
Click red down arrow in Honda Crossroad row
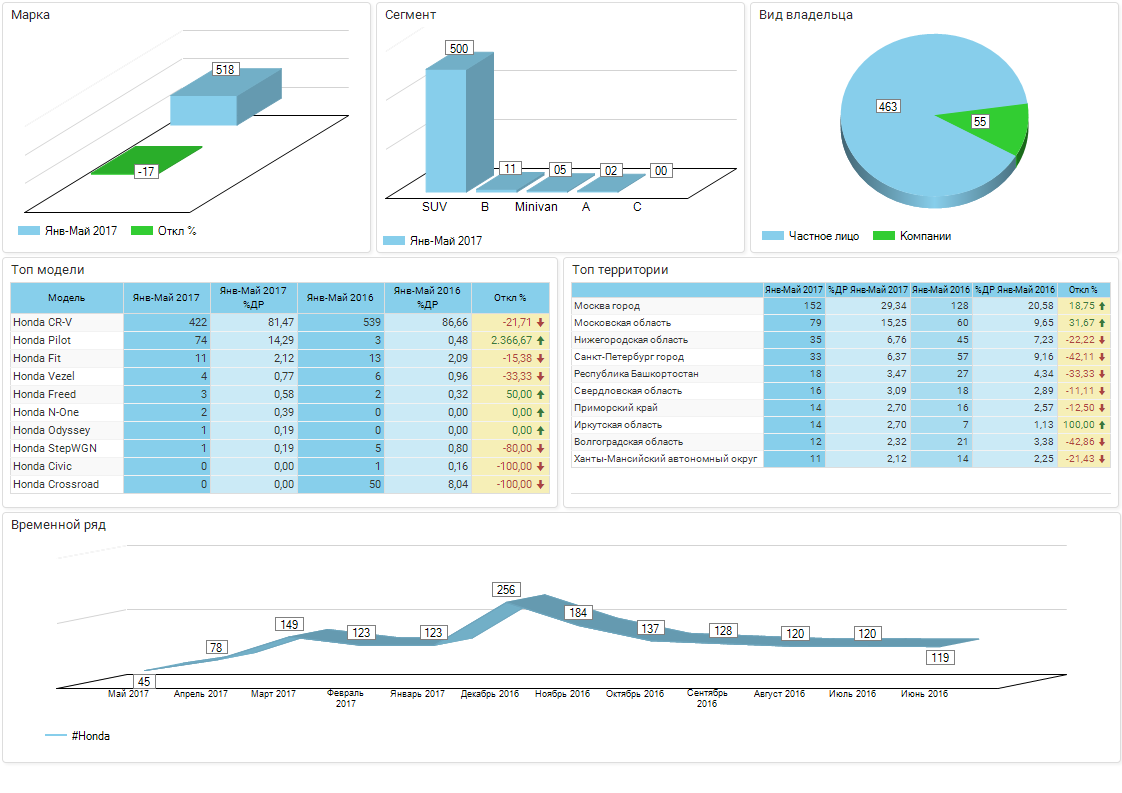540,484
